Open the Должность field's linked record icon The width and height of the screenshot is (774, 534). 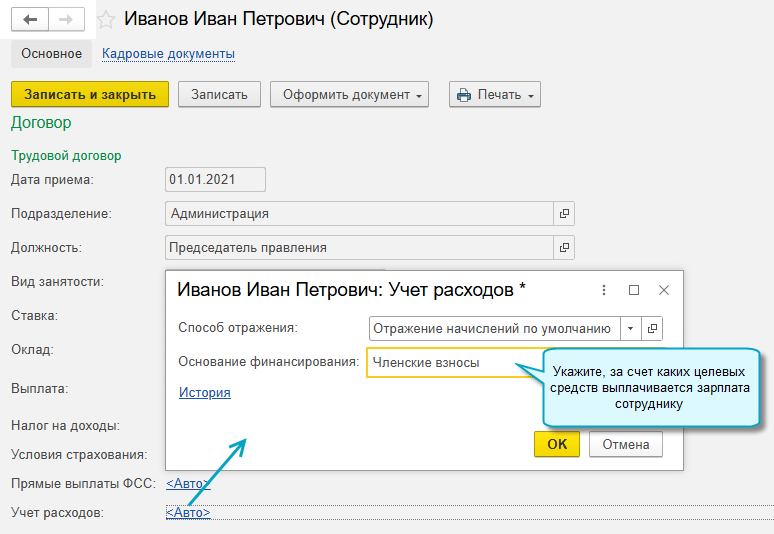pyautogui.click(x=564, y=247)
